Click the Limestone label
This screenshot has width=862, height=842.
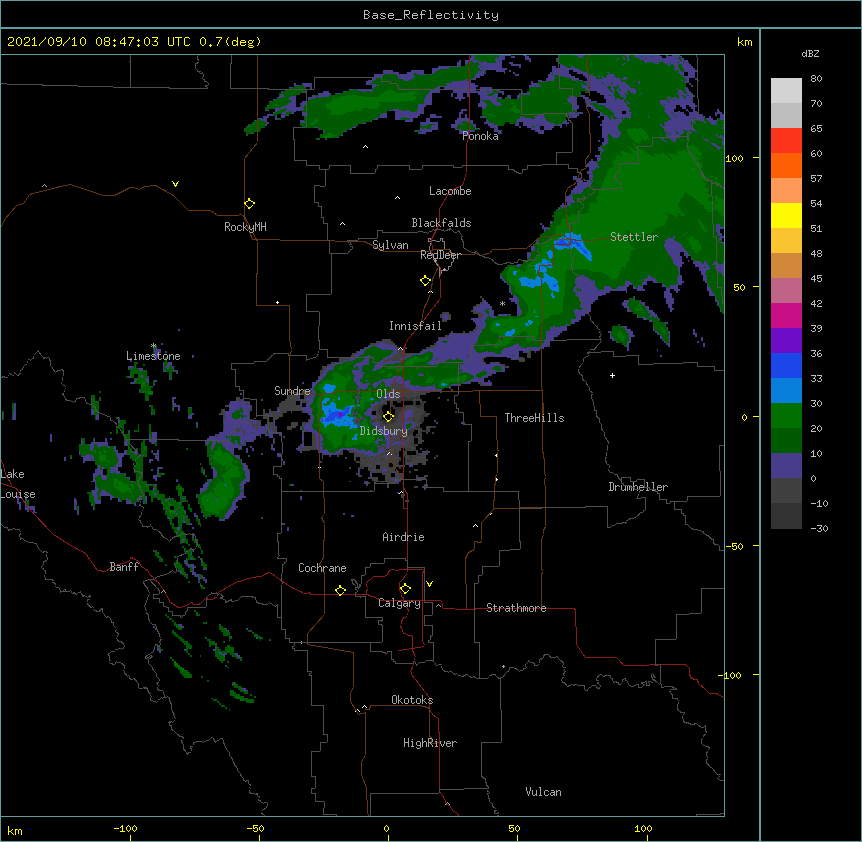[153, 356]
